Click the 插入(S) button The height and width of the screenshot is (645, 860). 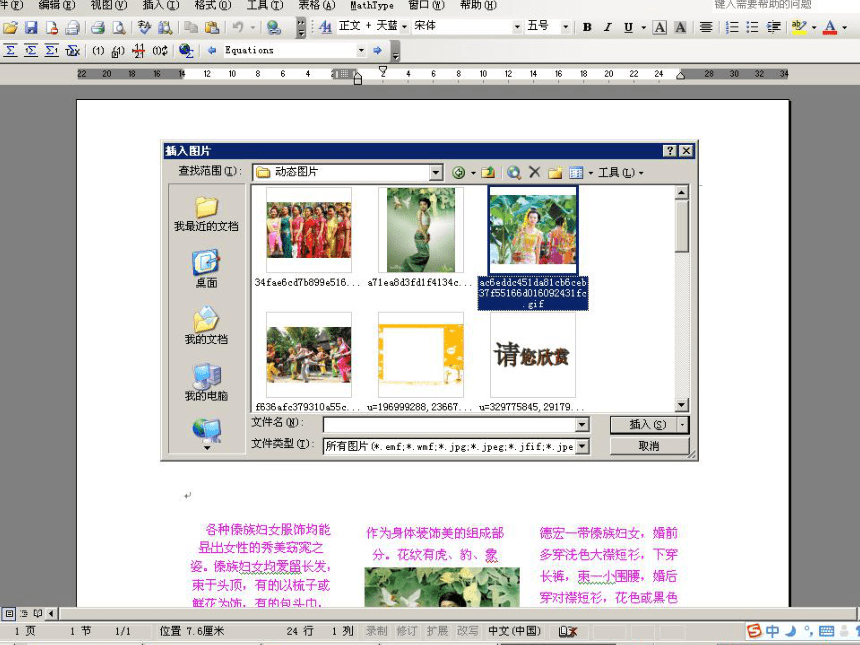[x=644, y=425]
